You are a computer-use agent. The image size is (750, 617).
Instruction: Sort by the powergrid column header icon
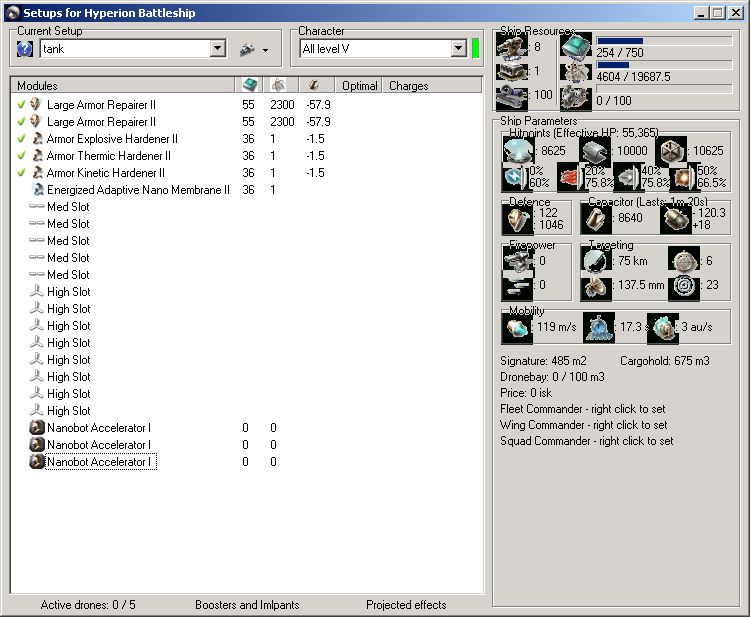pos(282,85)
